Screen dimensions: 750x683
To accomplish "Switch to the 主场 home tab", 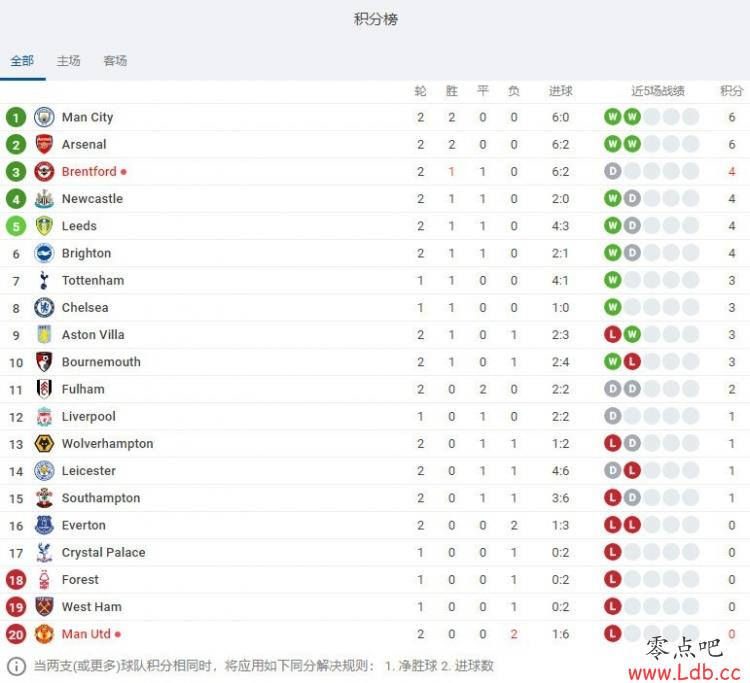I will pos(68,61).
